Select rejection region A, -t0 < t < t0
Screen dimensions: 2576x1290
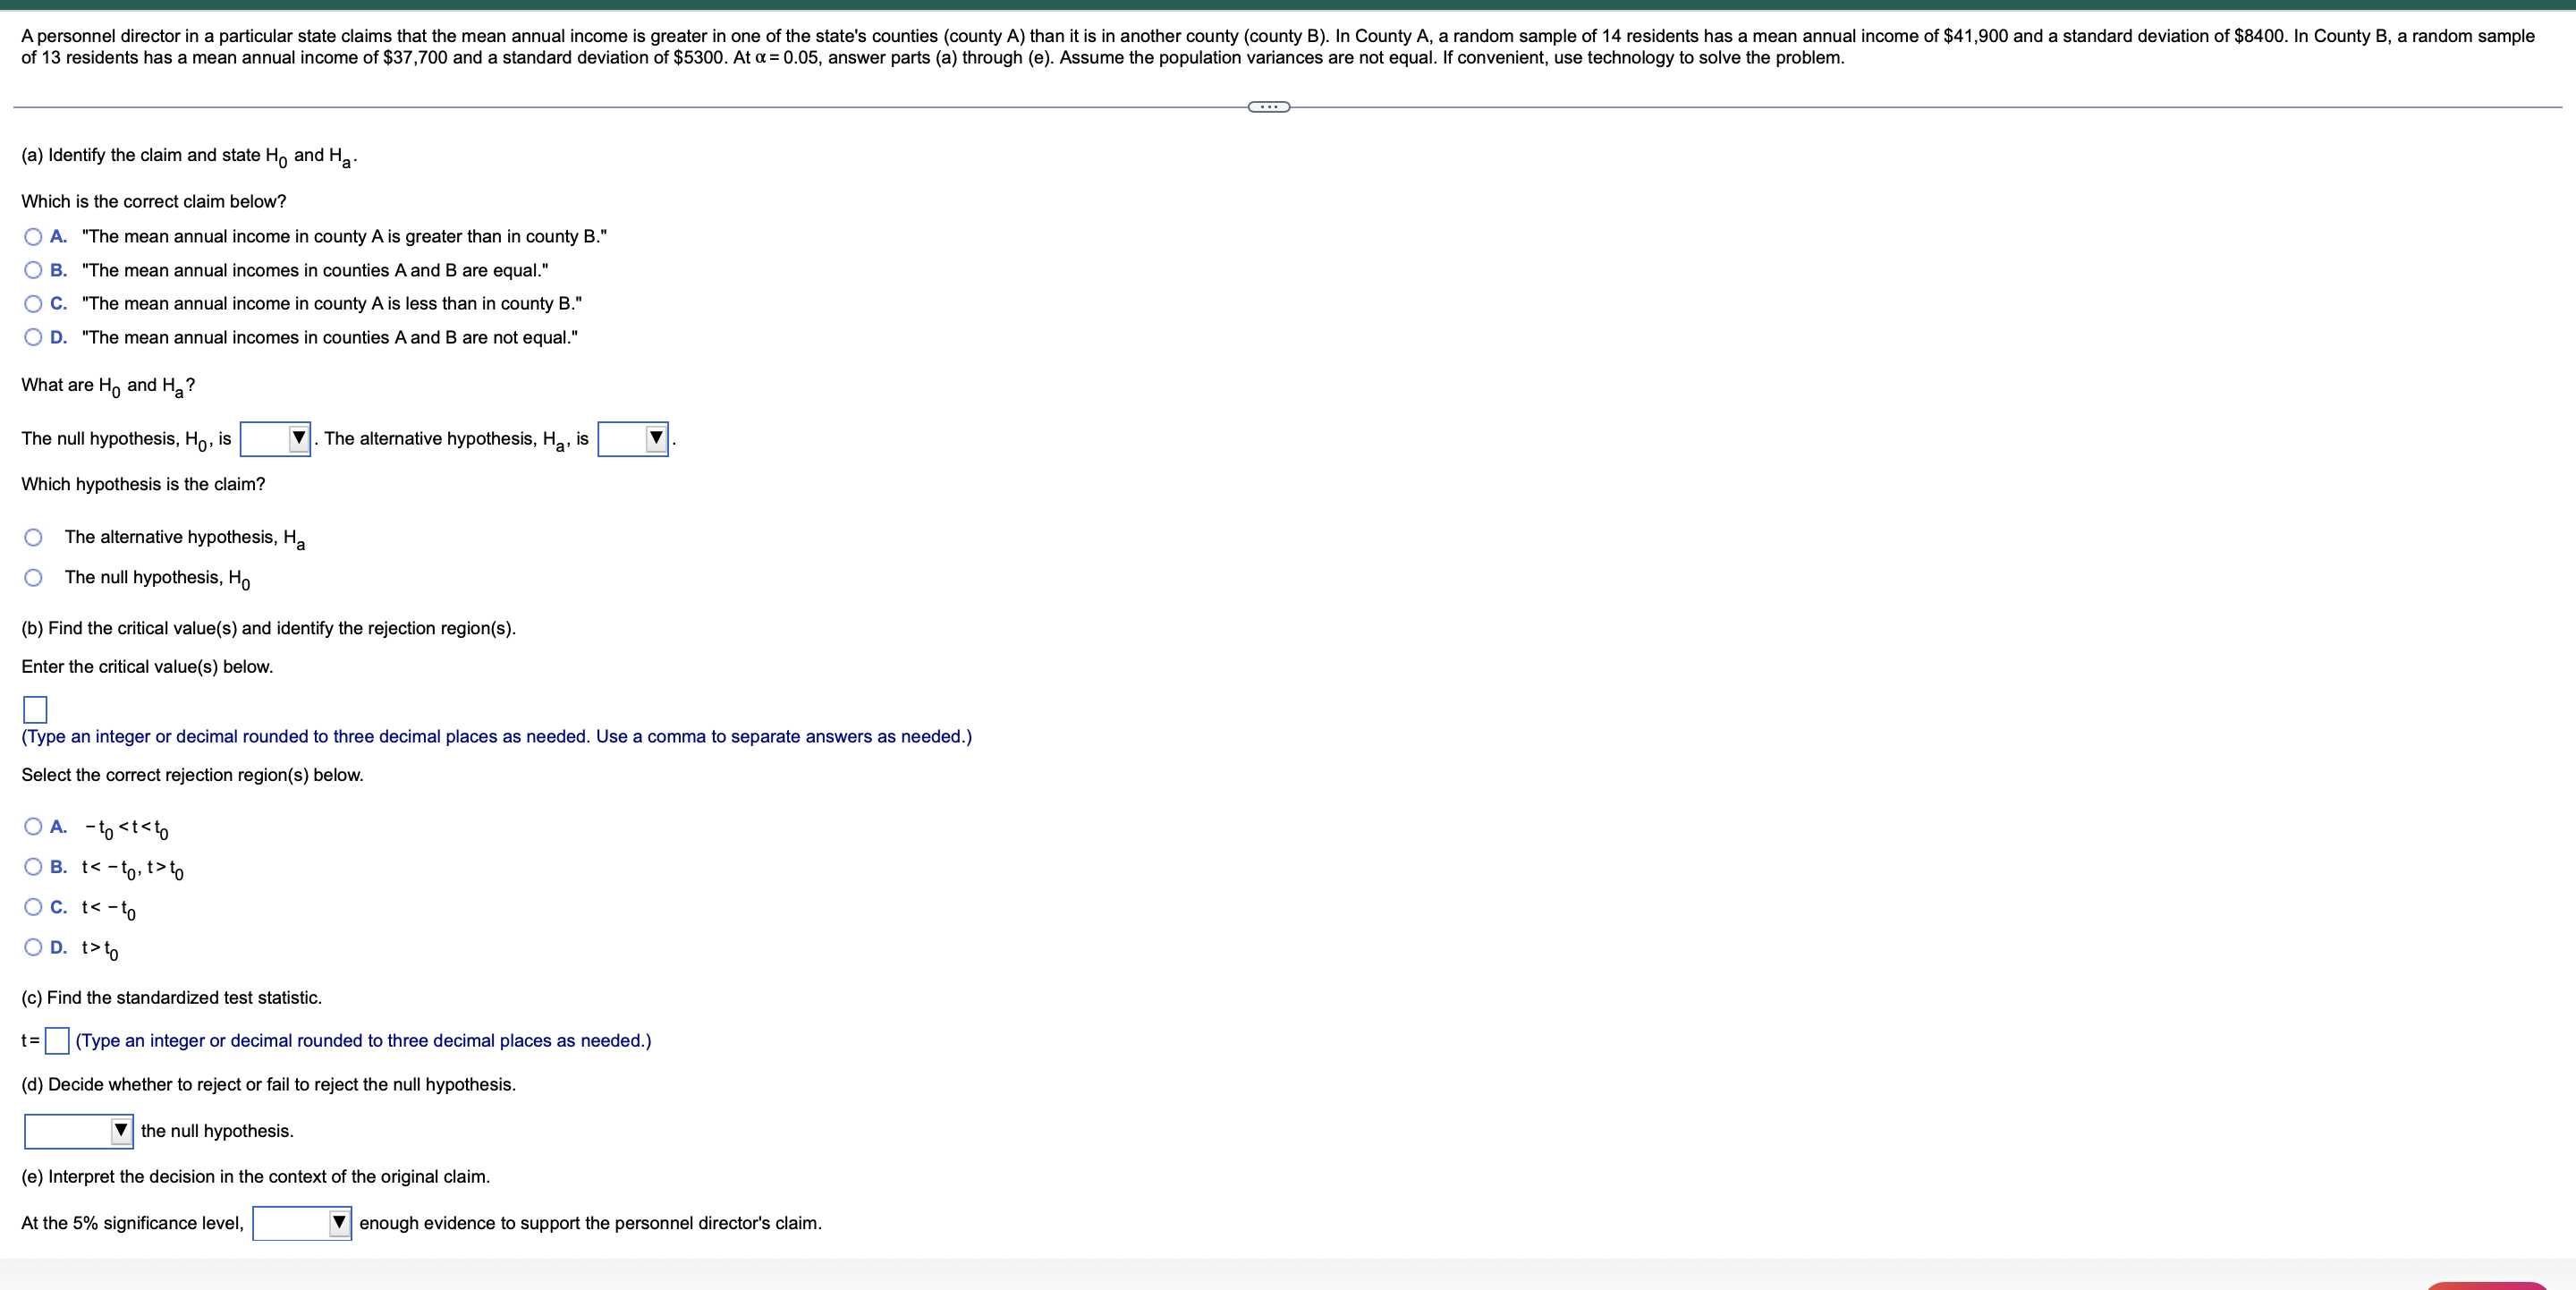coord(33,825)
